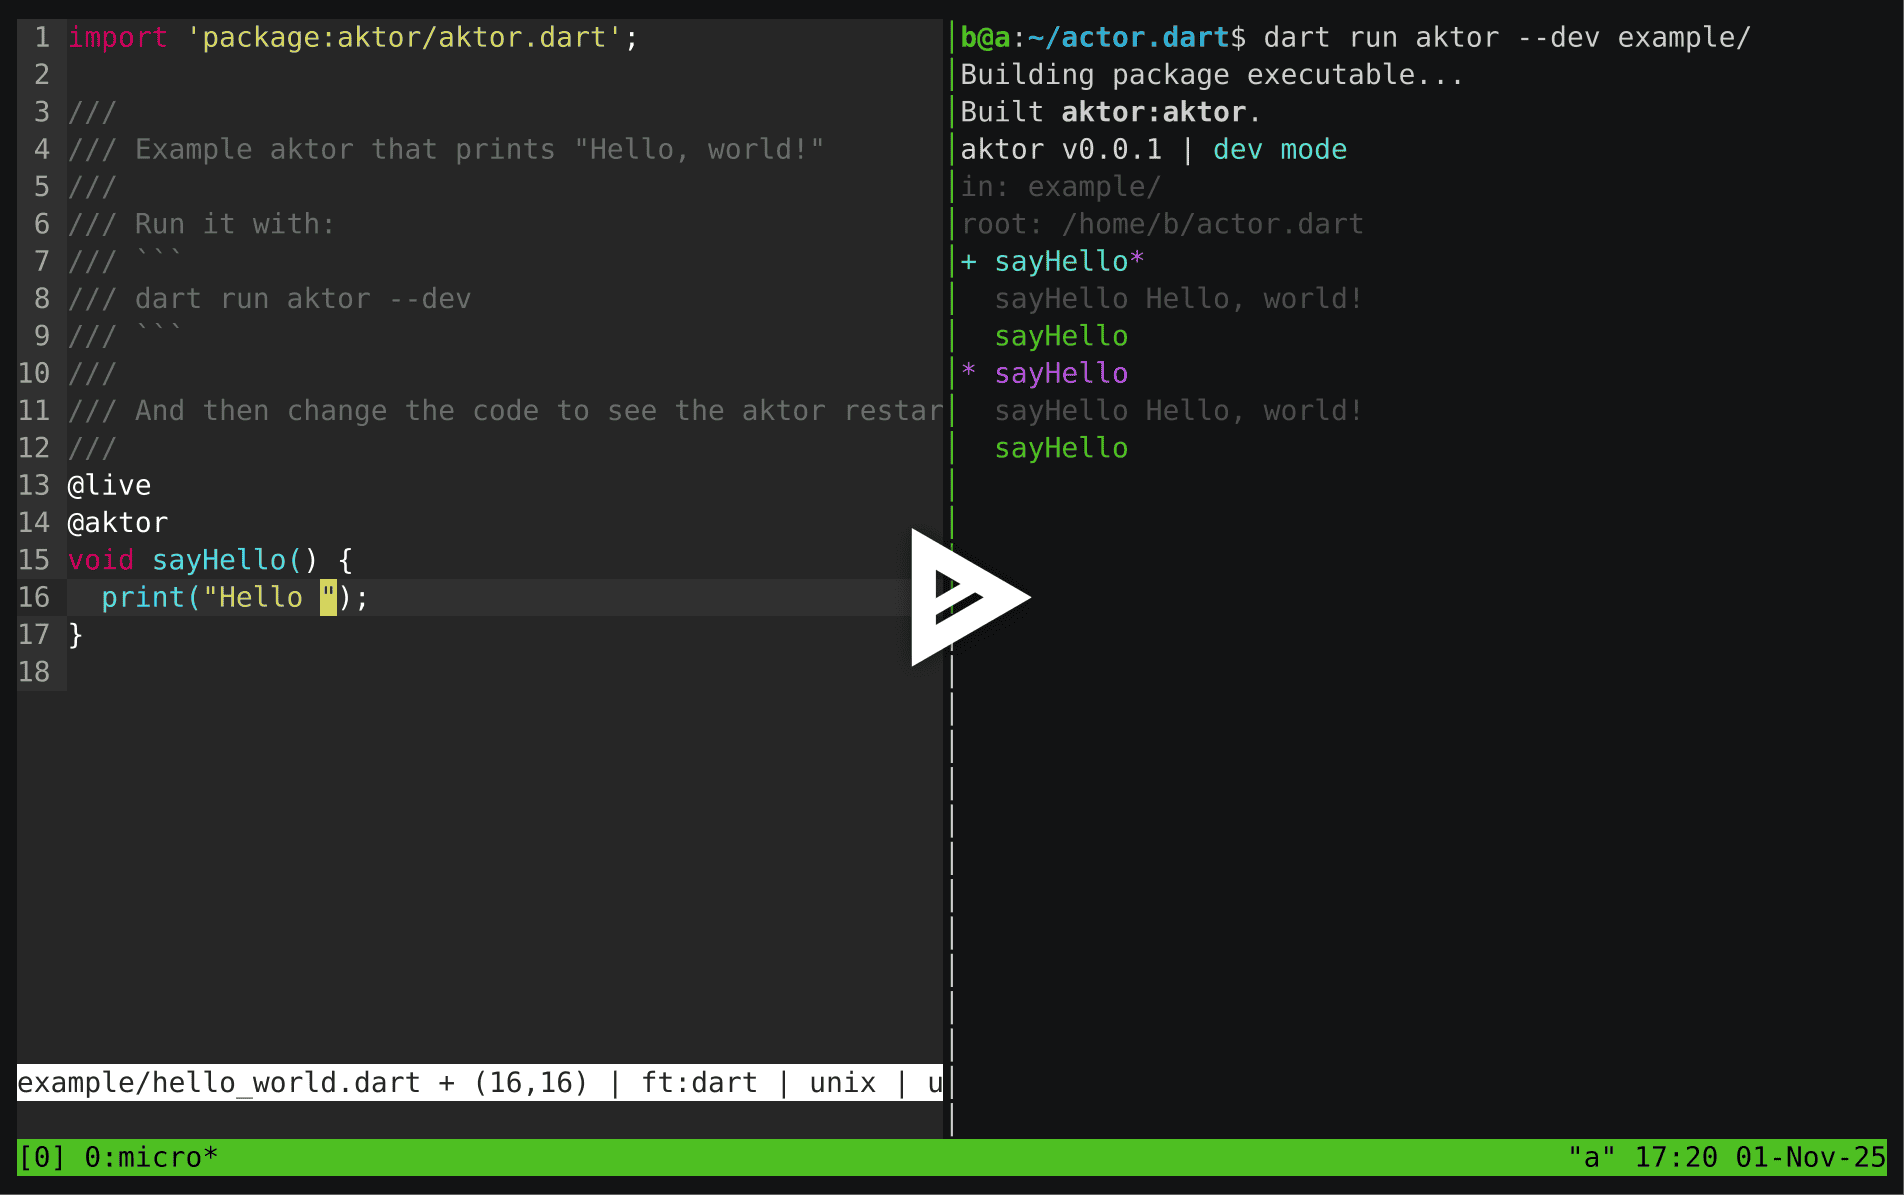This screenshot has width=1904, height=1195.
Task: Click the 'in: example/' output line
Action: point(1061,187)
